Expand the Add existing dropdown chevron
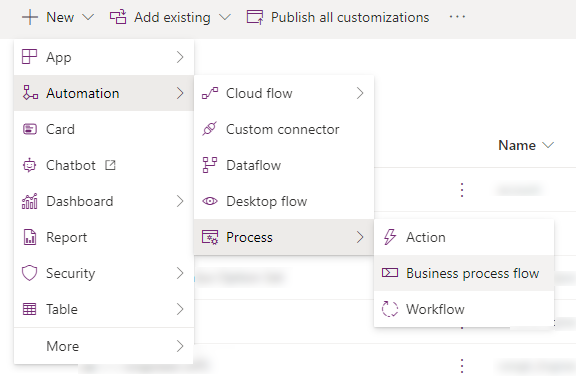Image resolution: width=576 pixels, height=388 pixels. pos(225,17)
